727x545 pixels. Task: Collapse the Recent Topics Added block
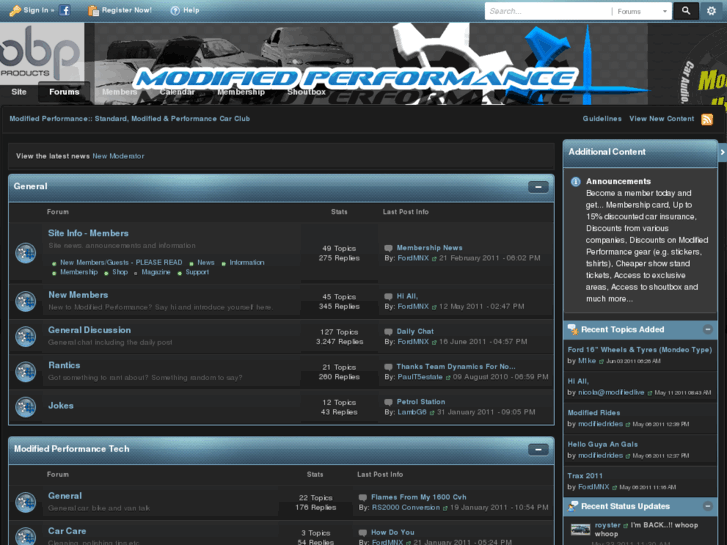coord(708,329)
